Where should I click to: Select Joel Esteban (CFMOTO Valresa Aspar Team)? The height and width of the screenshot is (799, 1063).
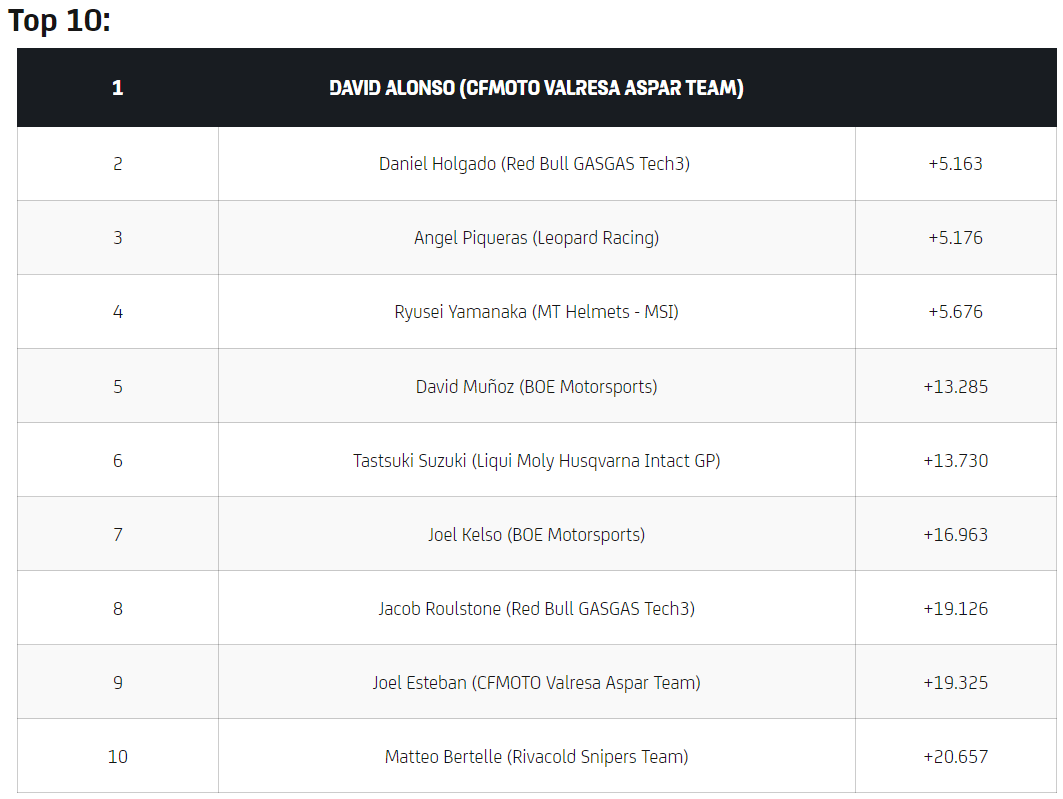click(x=536, y=682)
